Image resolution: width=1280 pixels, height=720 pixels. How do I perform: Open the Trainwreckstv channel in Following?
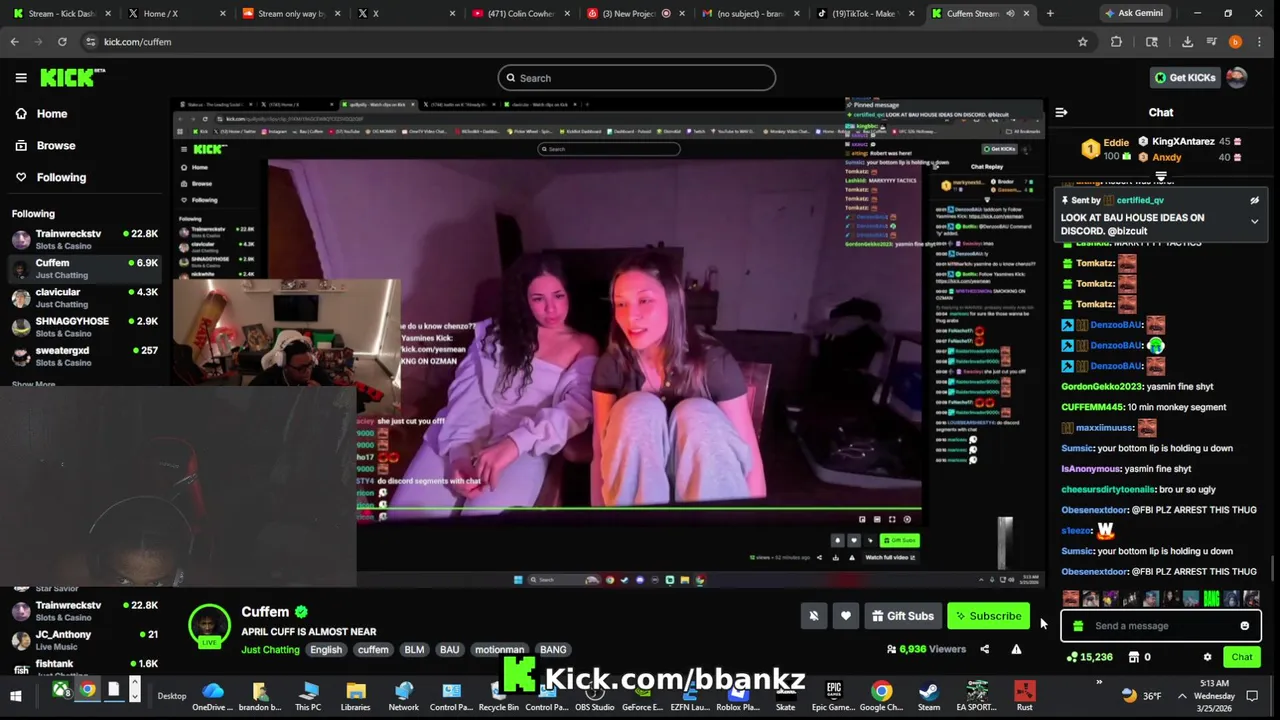click(x=85, y=239)
